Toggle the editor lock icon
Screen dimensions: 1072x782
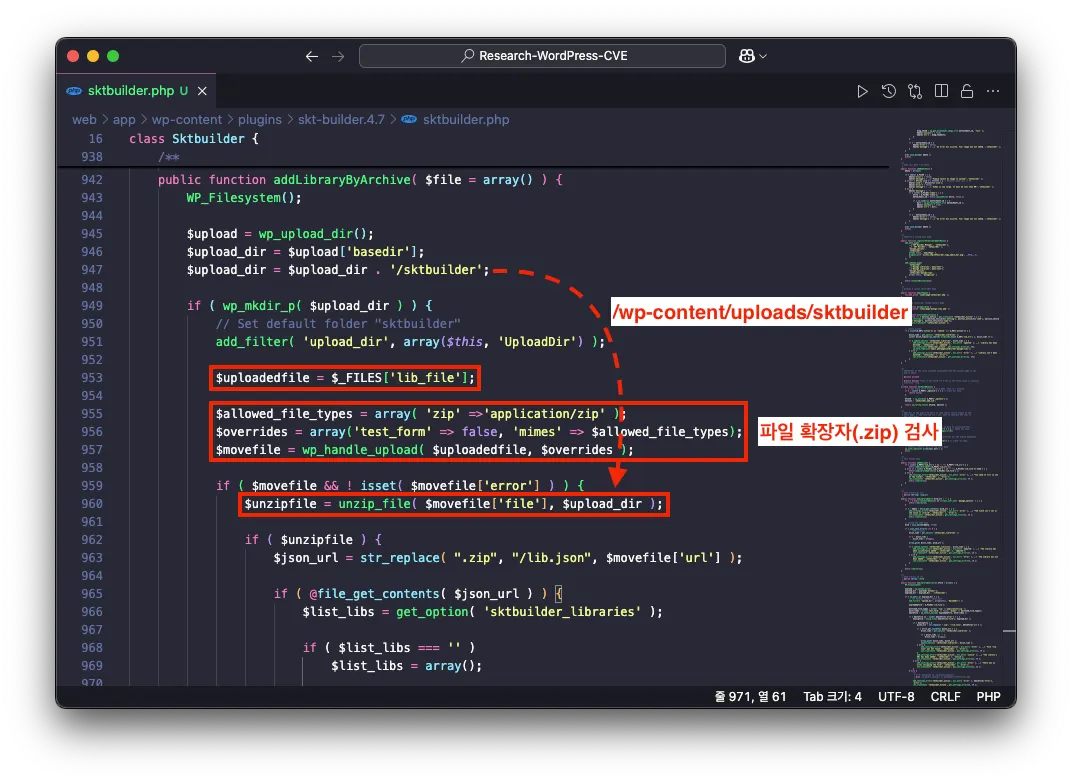click(x=967, y=91)
